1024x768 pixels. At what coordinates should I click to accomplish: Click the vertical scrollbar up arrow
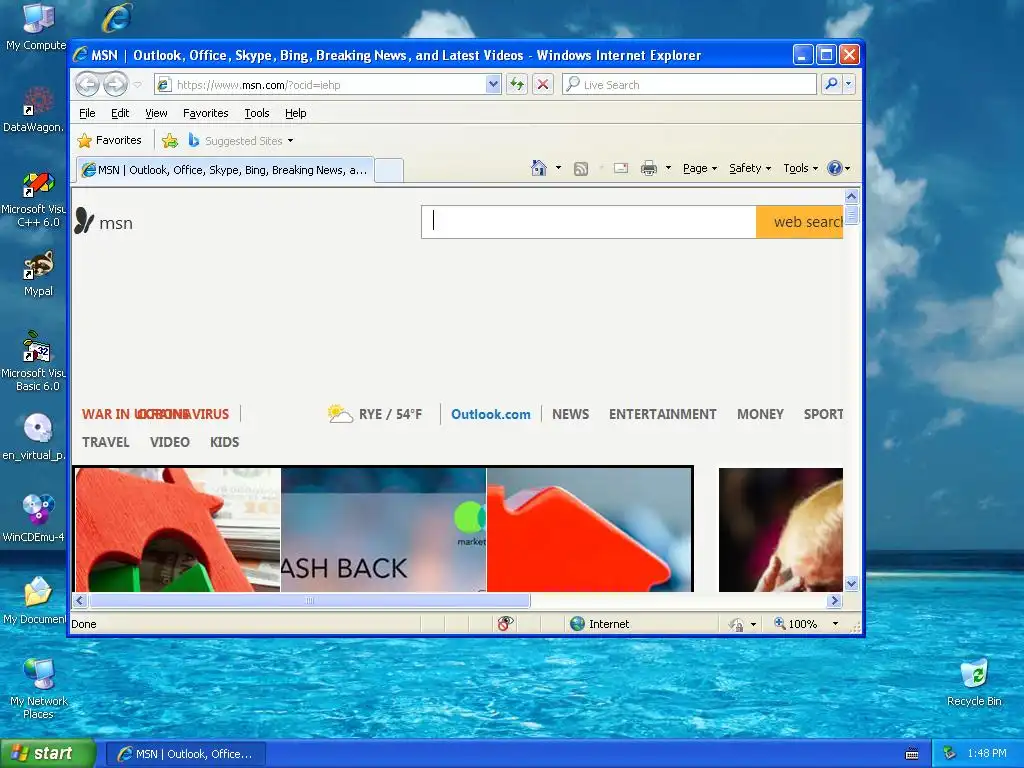click(851, 196)
